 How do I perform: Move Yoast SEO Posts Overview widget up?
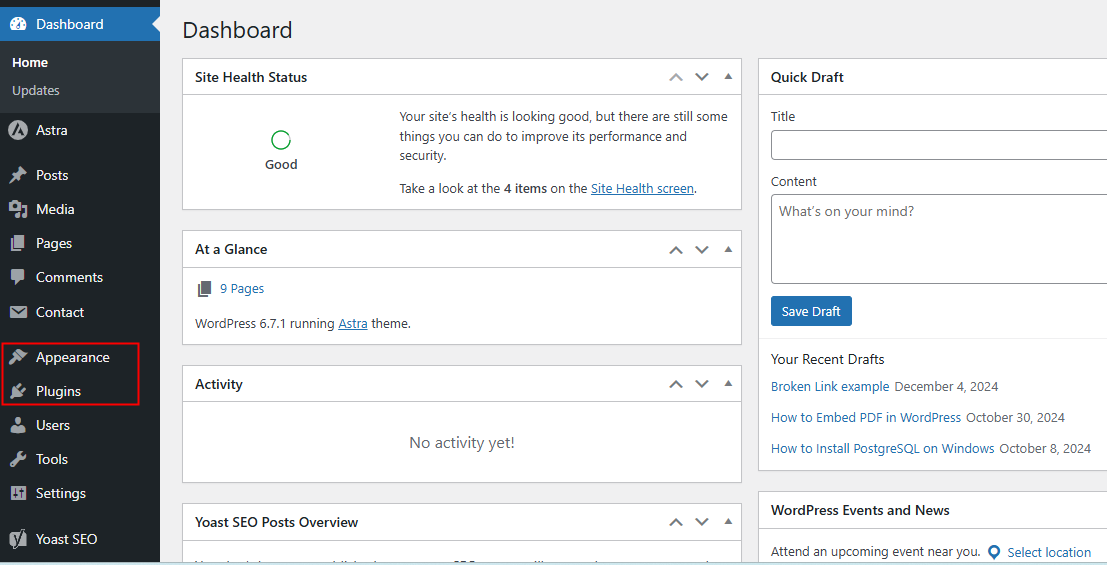pos(676,522)
